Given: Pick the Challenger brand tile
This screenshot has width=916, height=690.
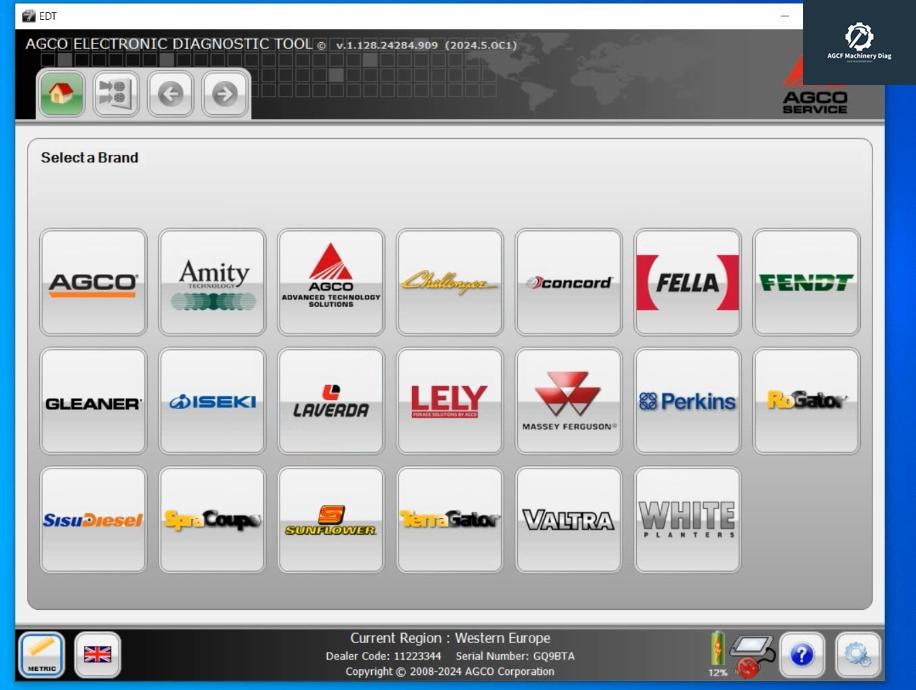Looking at the screenshot, I should point(450,282).
